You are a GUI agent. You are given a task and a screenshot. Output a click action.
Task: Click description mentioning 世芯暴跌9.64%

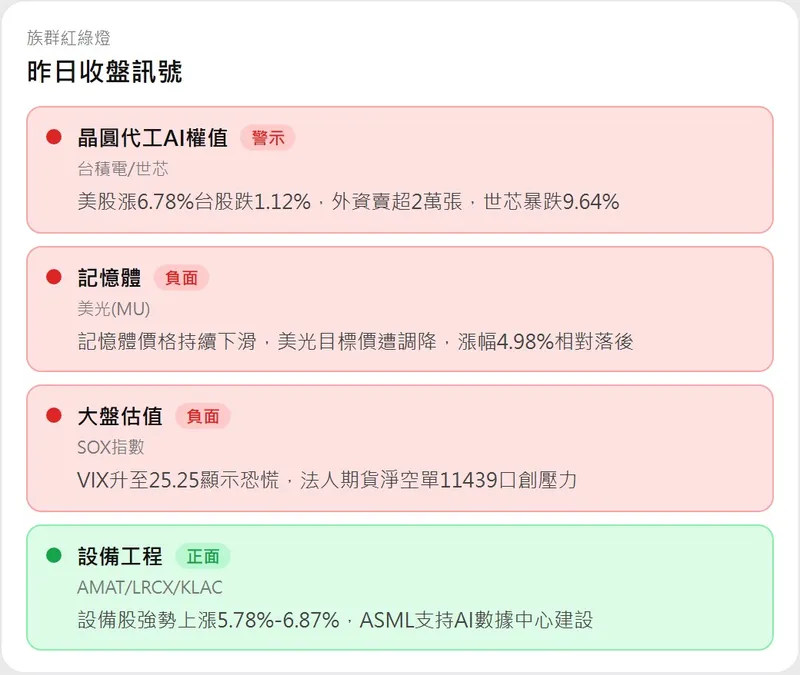tap(348, 201)
